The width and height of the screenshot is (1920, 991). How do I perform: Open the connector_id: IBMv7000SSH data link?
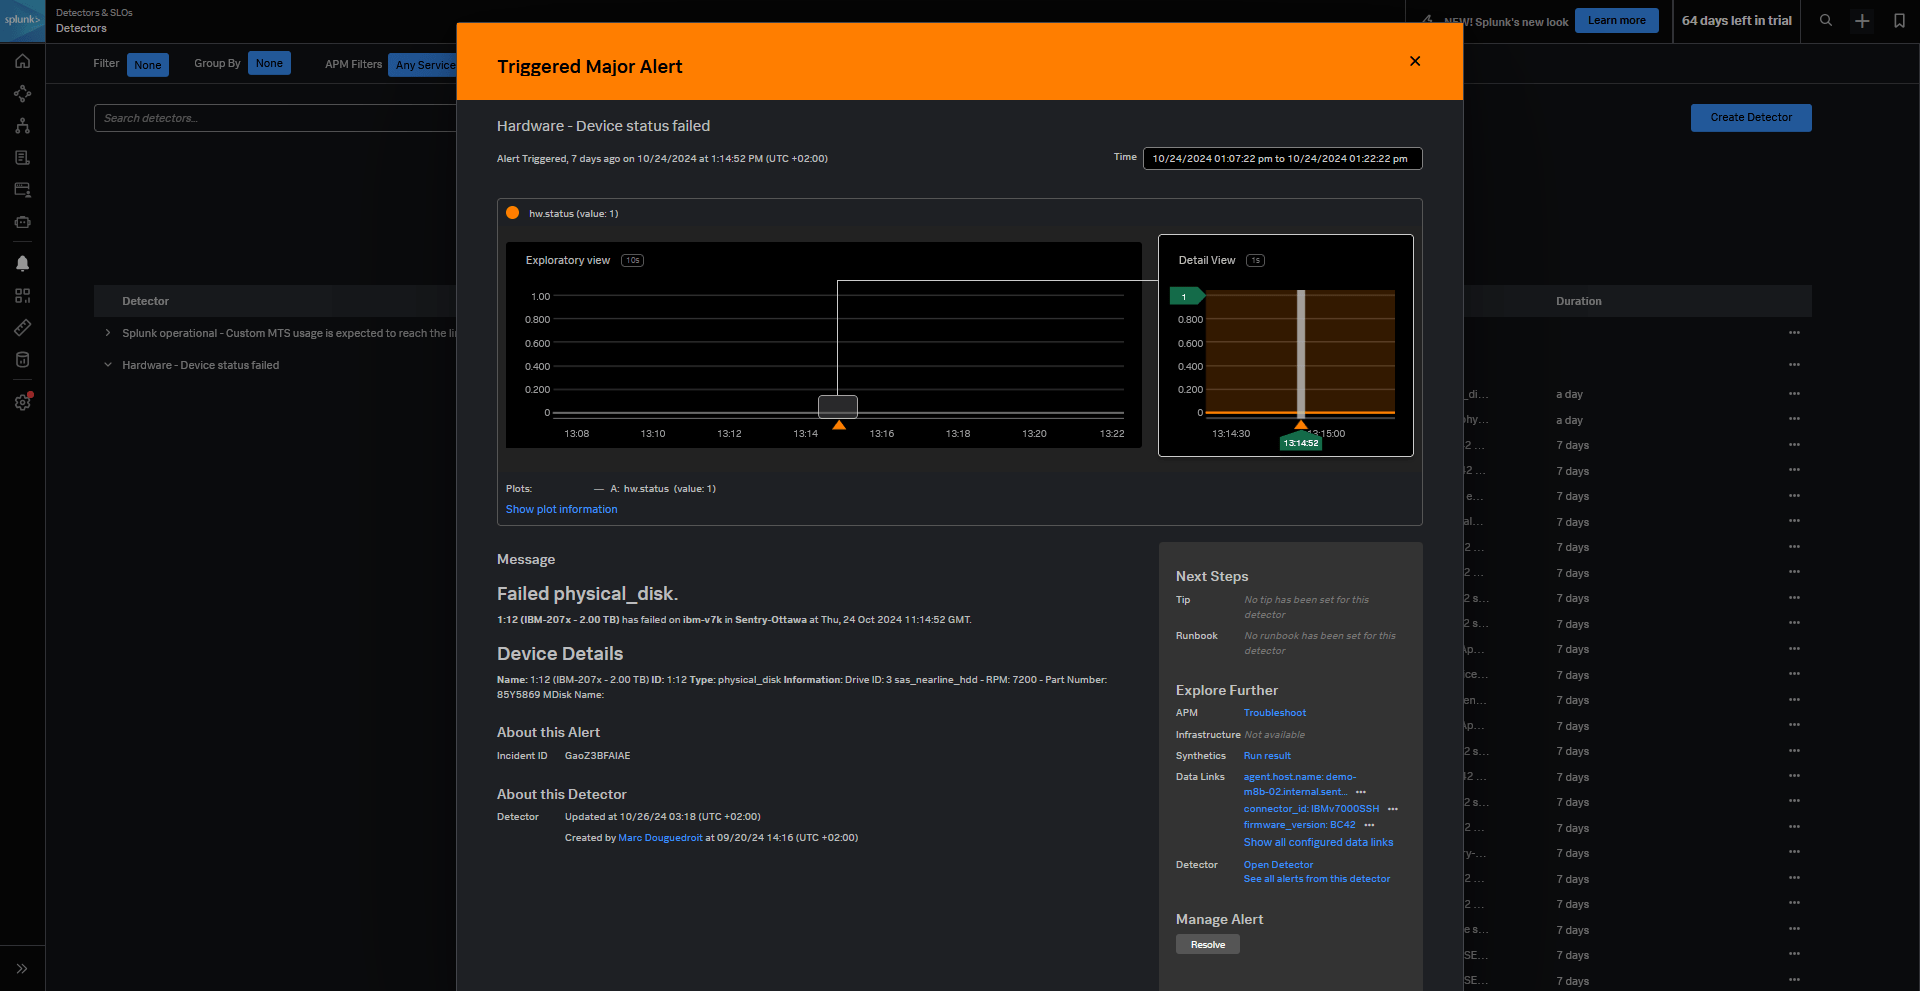tap(1311, 809)
